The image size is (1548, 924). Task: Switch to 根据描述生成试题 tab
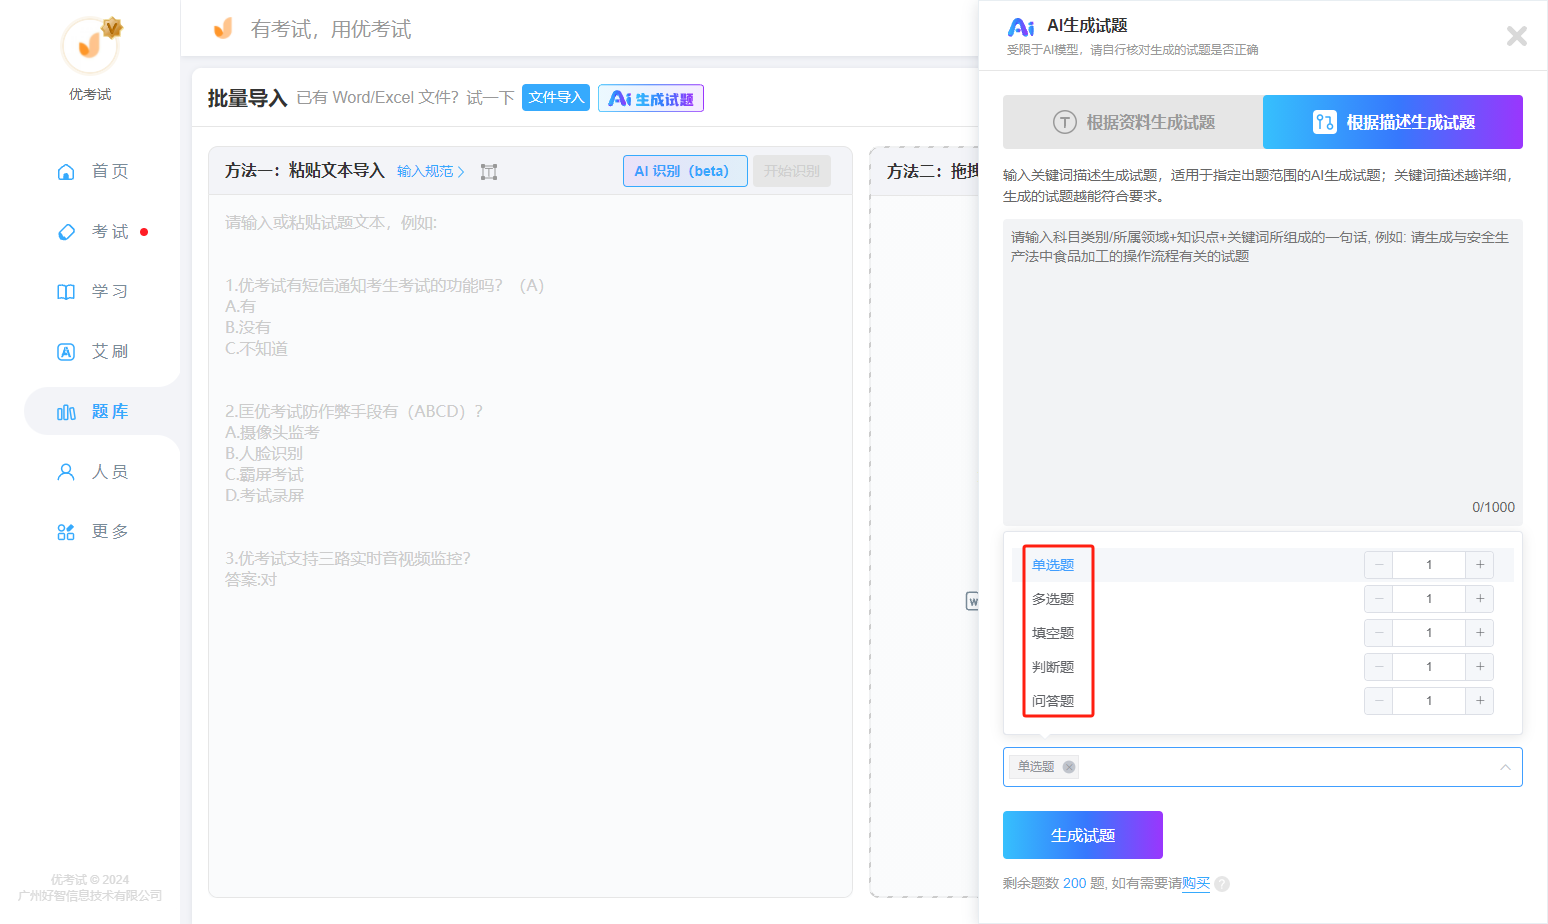pos(1393,122)
